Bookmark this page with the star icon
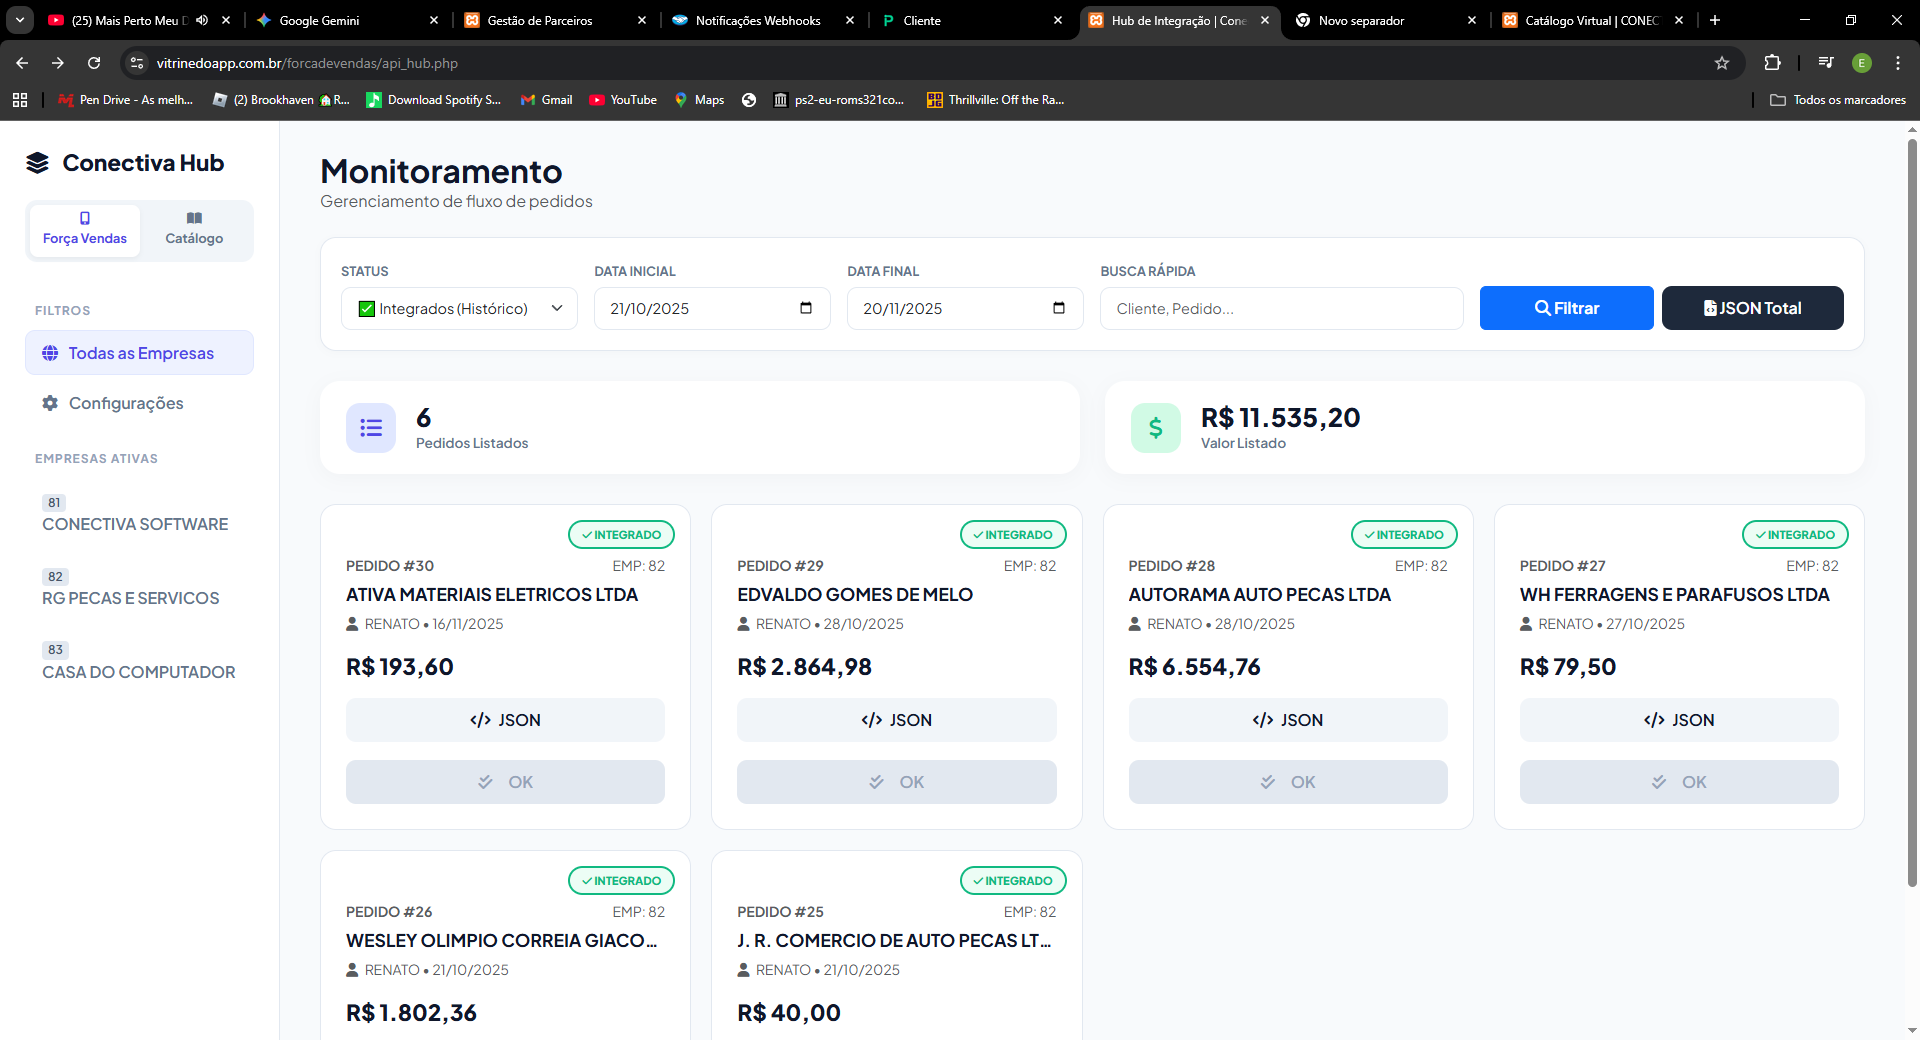 click(x=1721, y=63)
